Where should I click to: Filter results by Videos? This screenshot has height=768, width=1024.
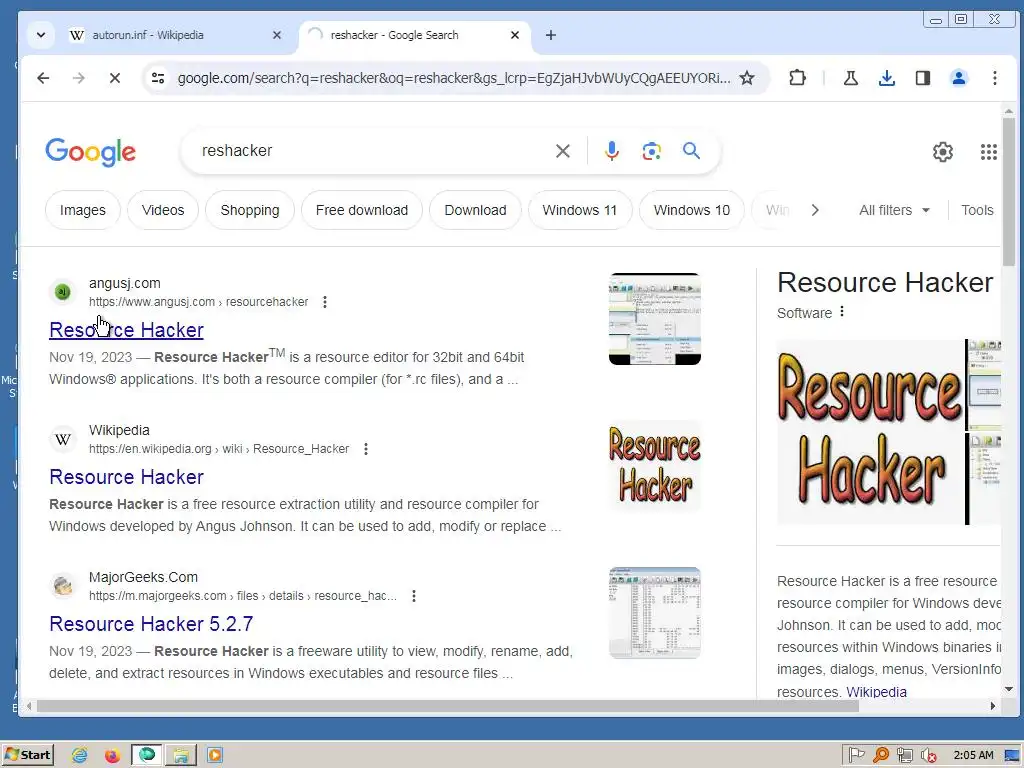(x=163, y=210)
